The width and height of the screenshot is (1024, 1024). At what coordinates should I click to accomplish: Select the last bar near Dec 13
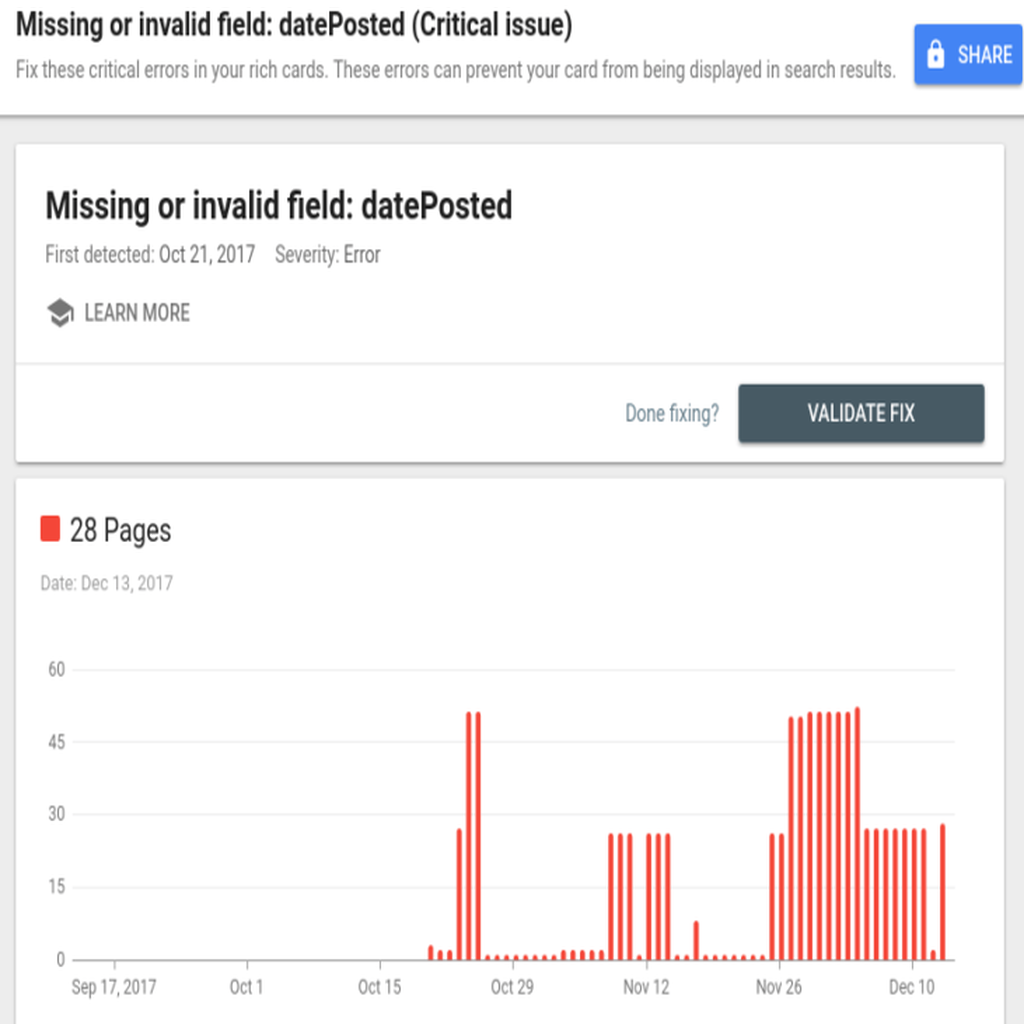(x=942, y=892)
